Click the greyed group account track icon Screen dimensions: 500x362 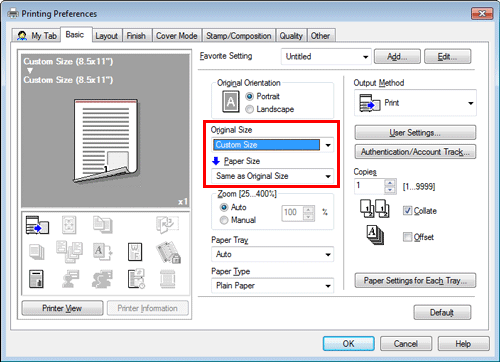(x=102, y=279)
